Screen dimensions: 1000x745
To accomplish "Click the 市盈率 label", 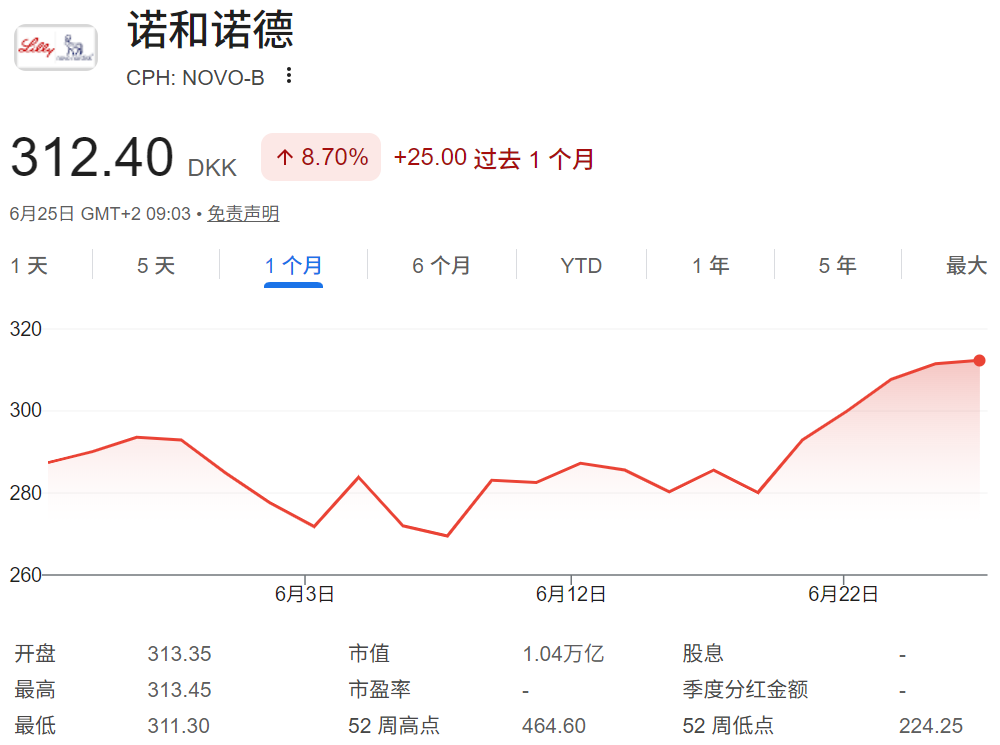I will coord(379,690).
